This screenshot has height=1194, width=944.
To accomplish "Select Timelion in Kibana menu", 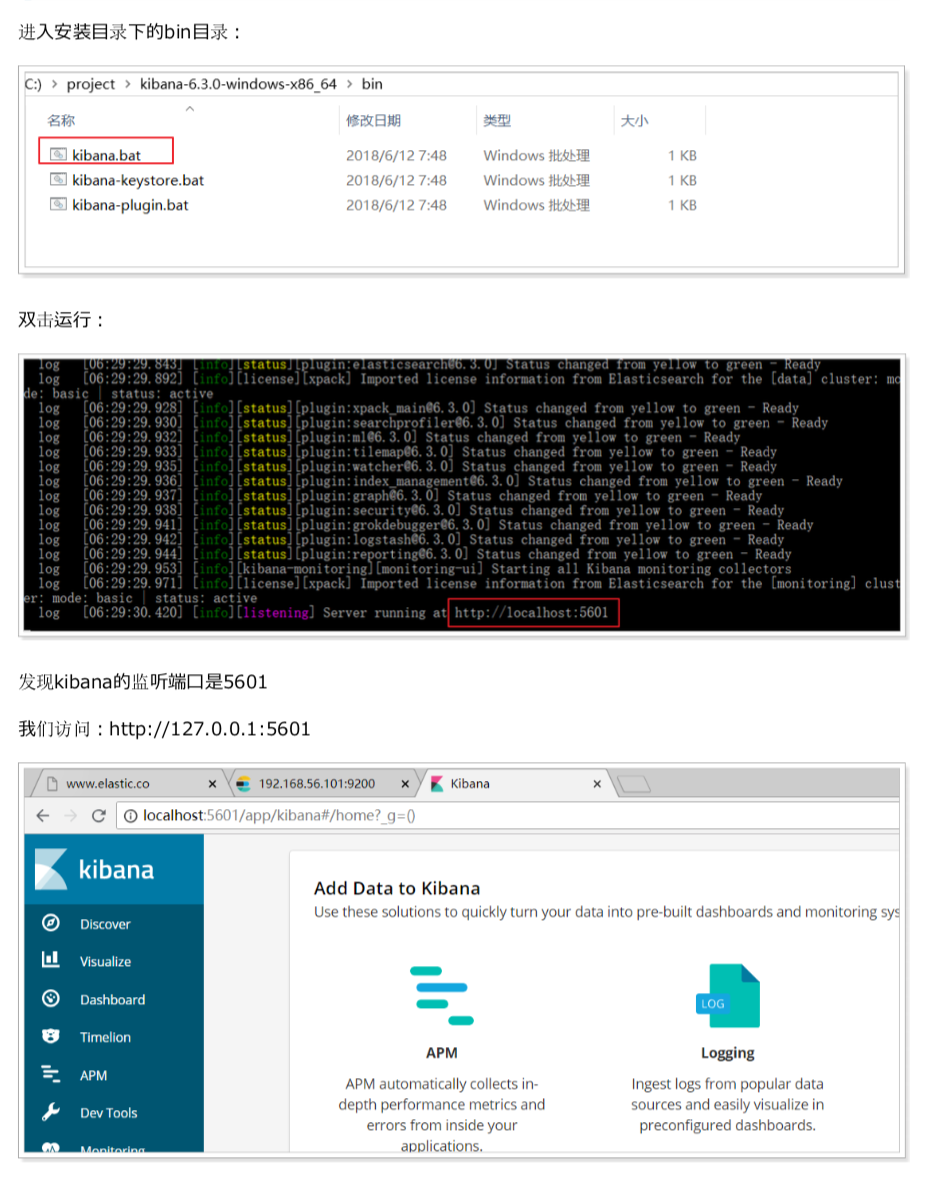I will (105, 1036).
